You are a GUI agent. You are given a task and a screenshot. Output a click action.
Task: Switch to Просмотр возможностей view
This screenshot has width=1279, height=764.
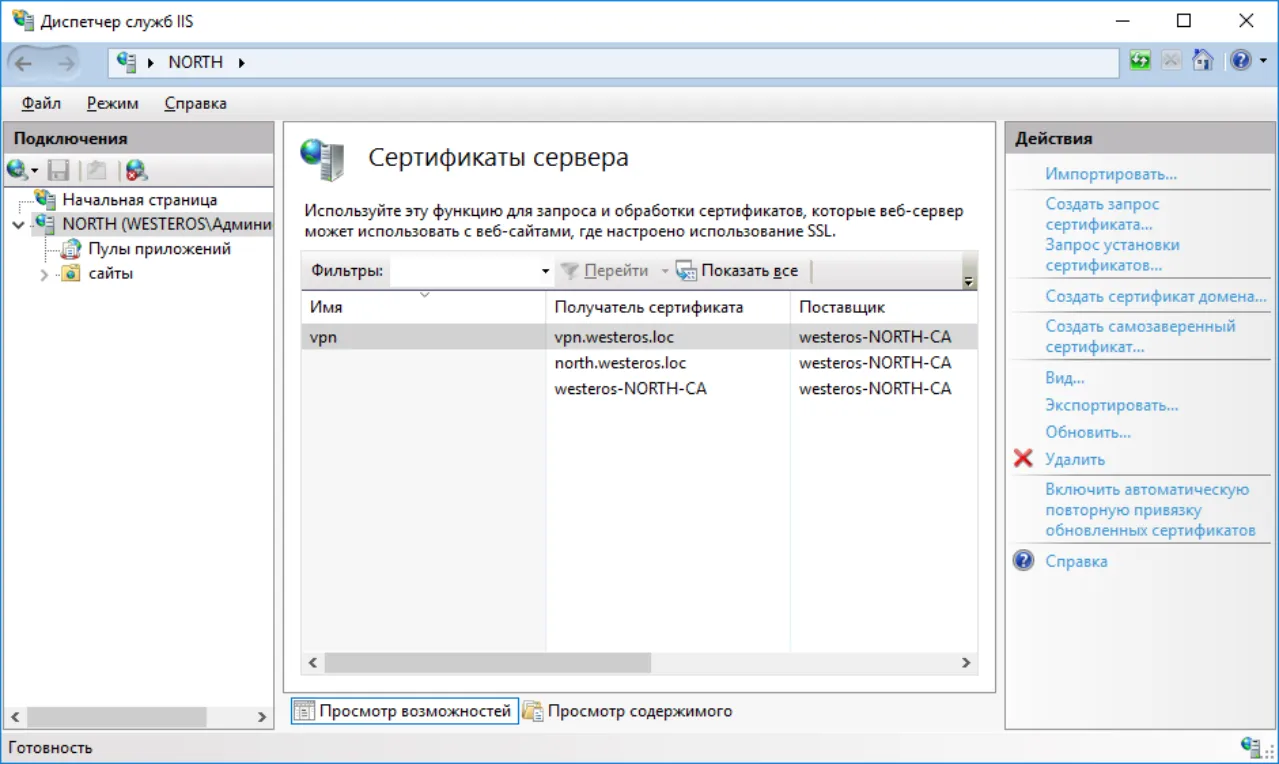pos(404,711)
